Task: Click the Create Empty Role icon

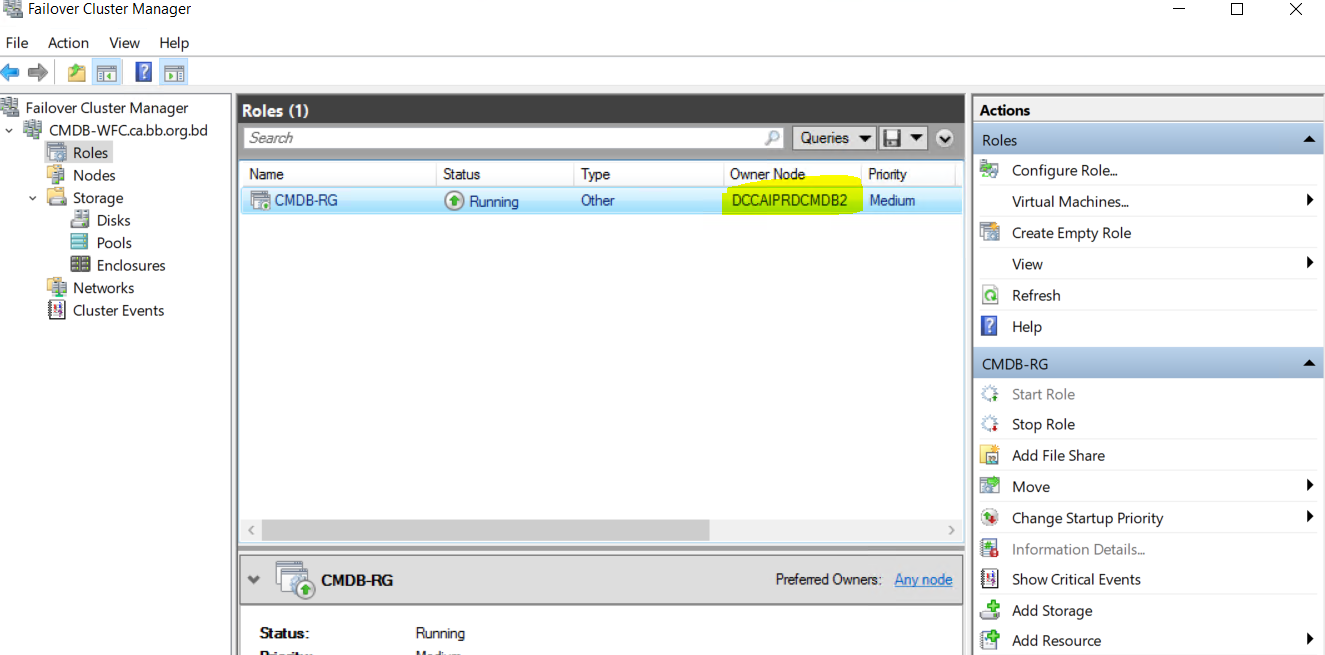Action: tap(990, 232)
